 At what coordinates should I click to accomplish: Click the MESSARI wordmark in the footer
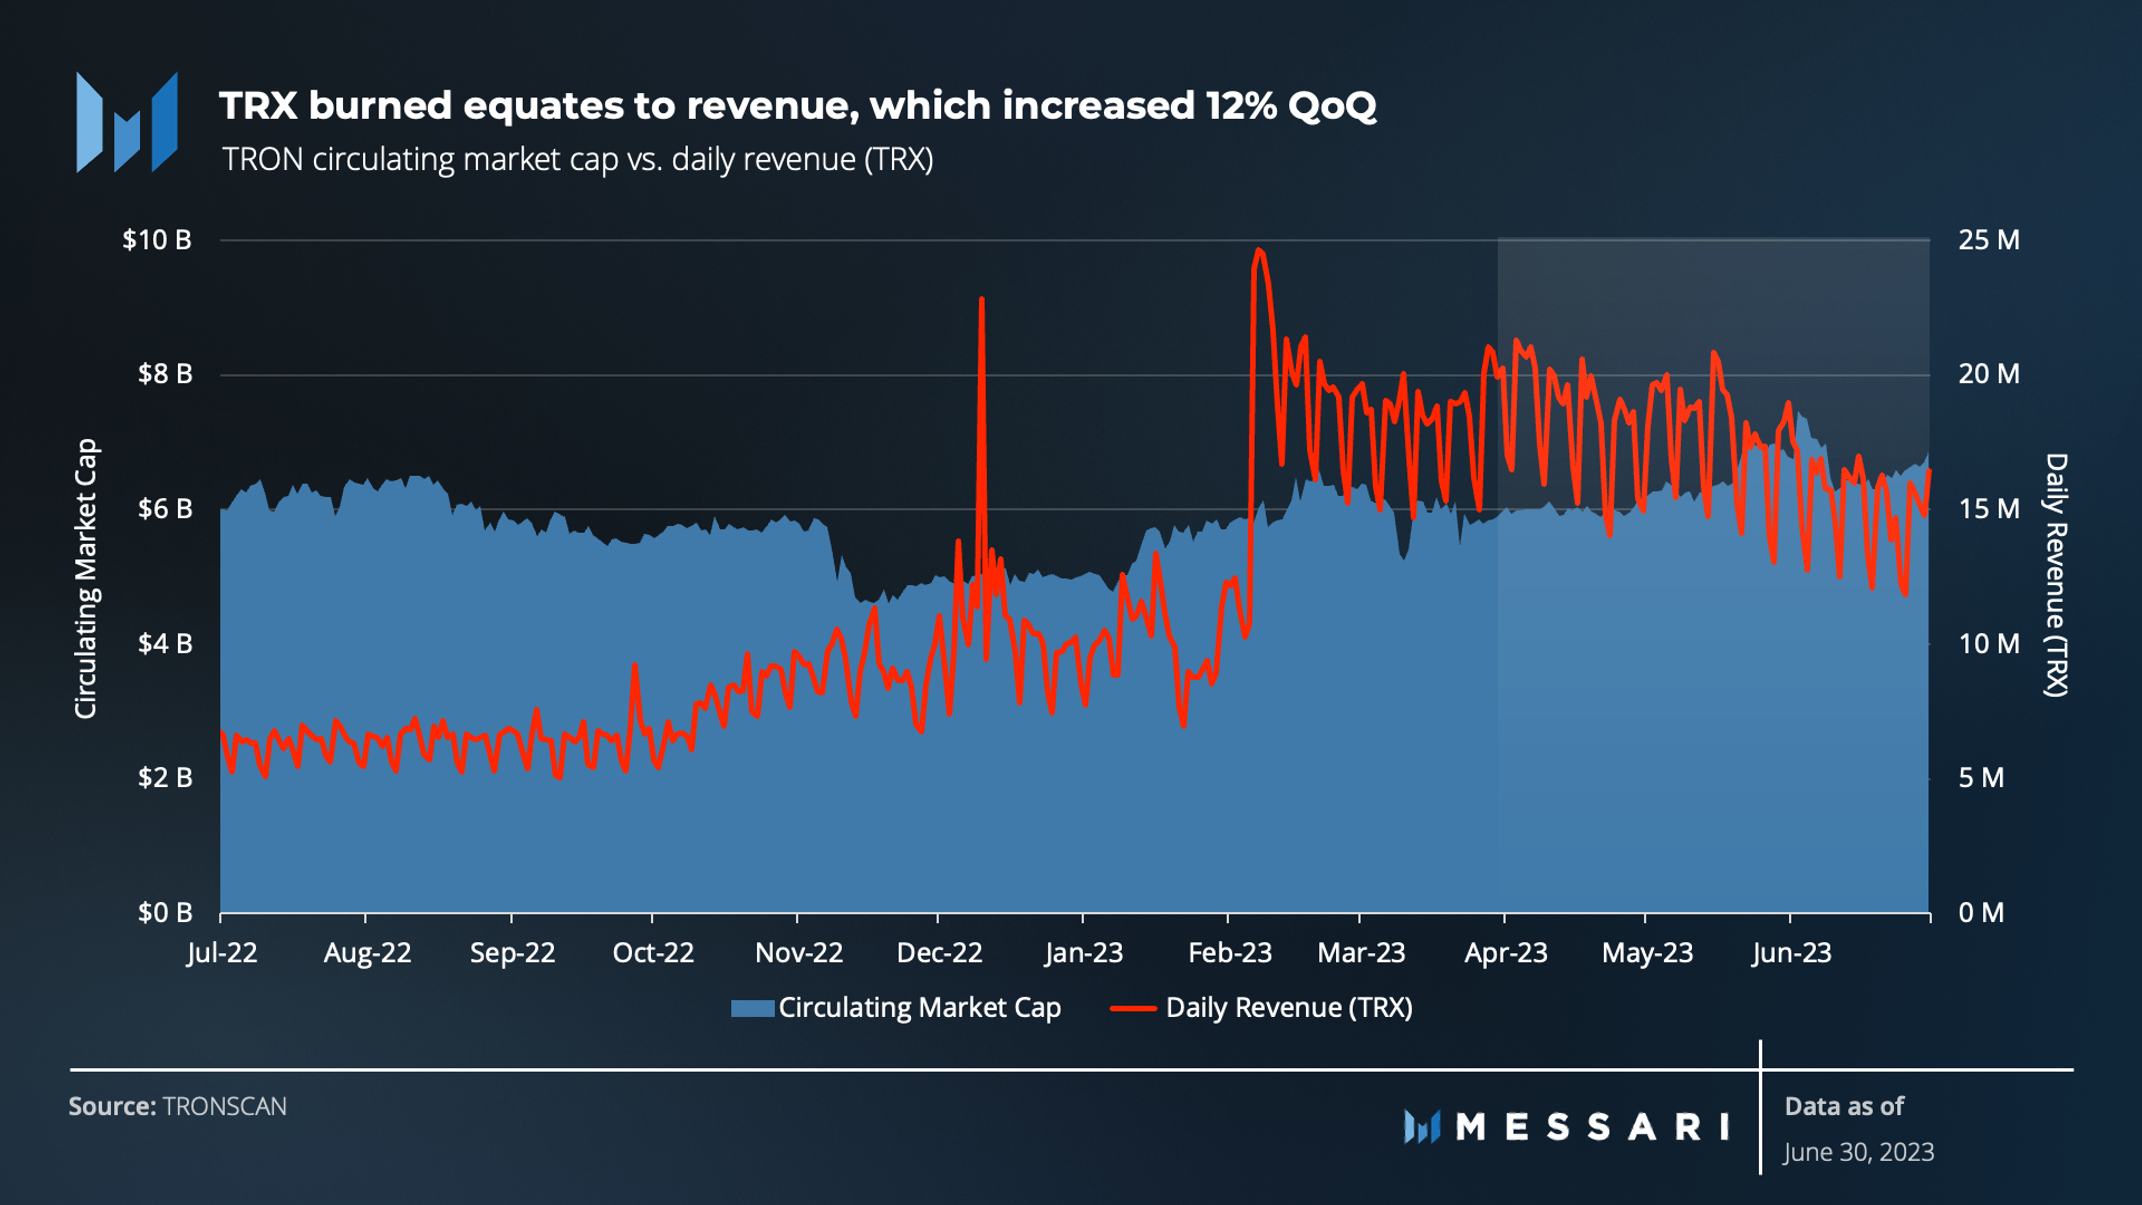1592,1127
